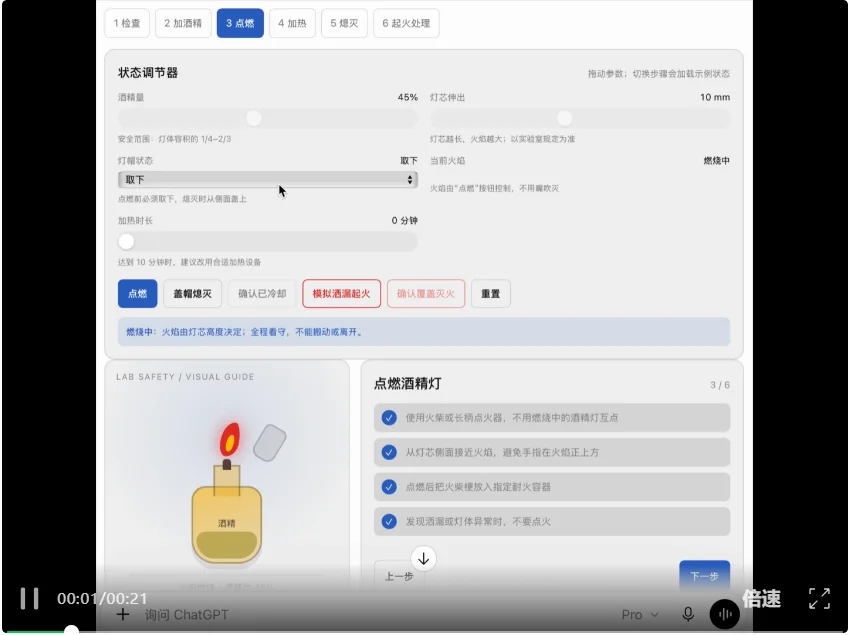Image resolution: width=850 pixels, height=635 pixels.
Task: Pause the video with the pause icon
Action: [29, 599]
